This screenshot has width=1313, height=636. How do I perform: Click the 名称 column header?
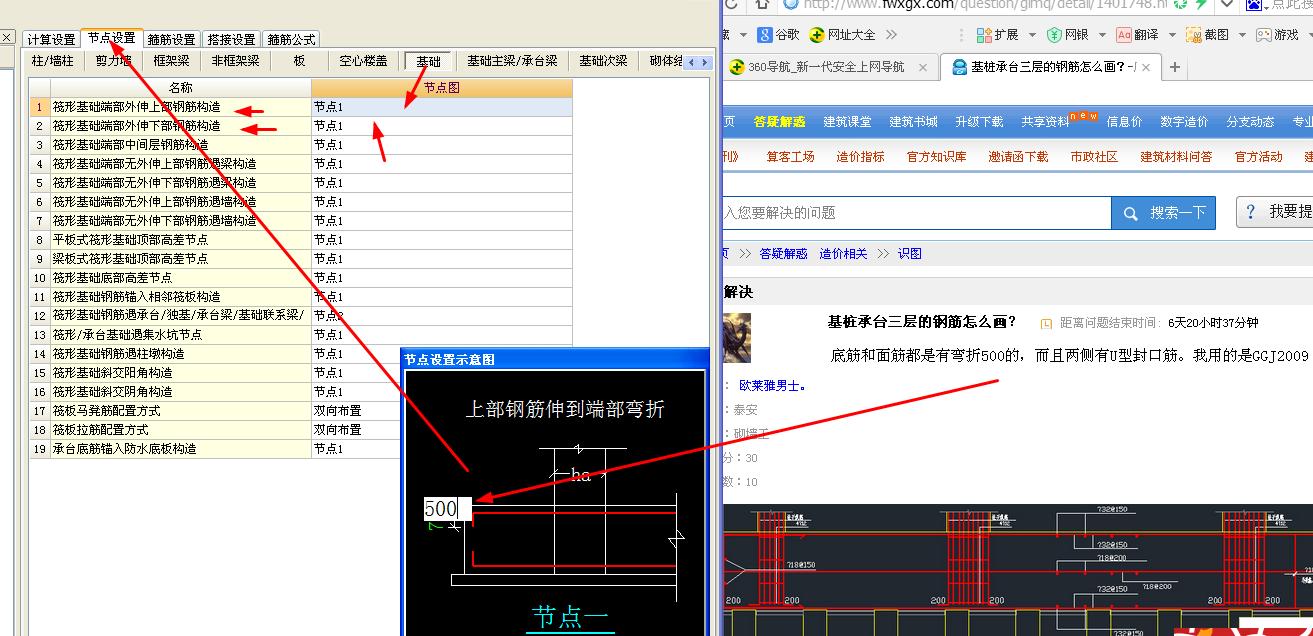[x=181, y=88]
